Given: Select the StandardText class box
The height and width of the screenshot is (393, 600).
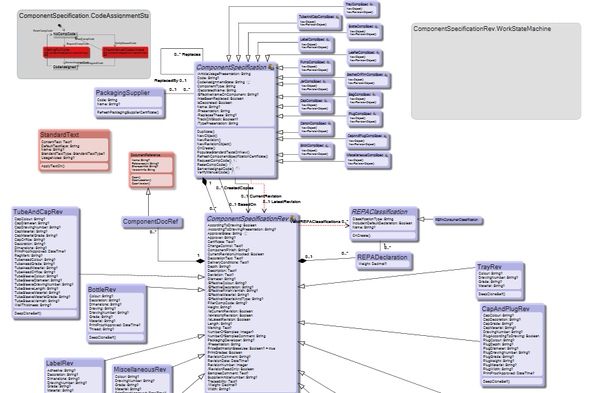Looking at the screenshot, I should (x=74, y=151).
